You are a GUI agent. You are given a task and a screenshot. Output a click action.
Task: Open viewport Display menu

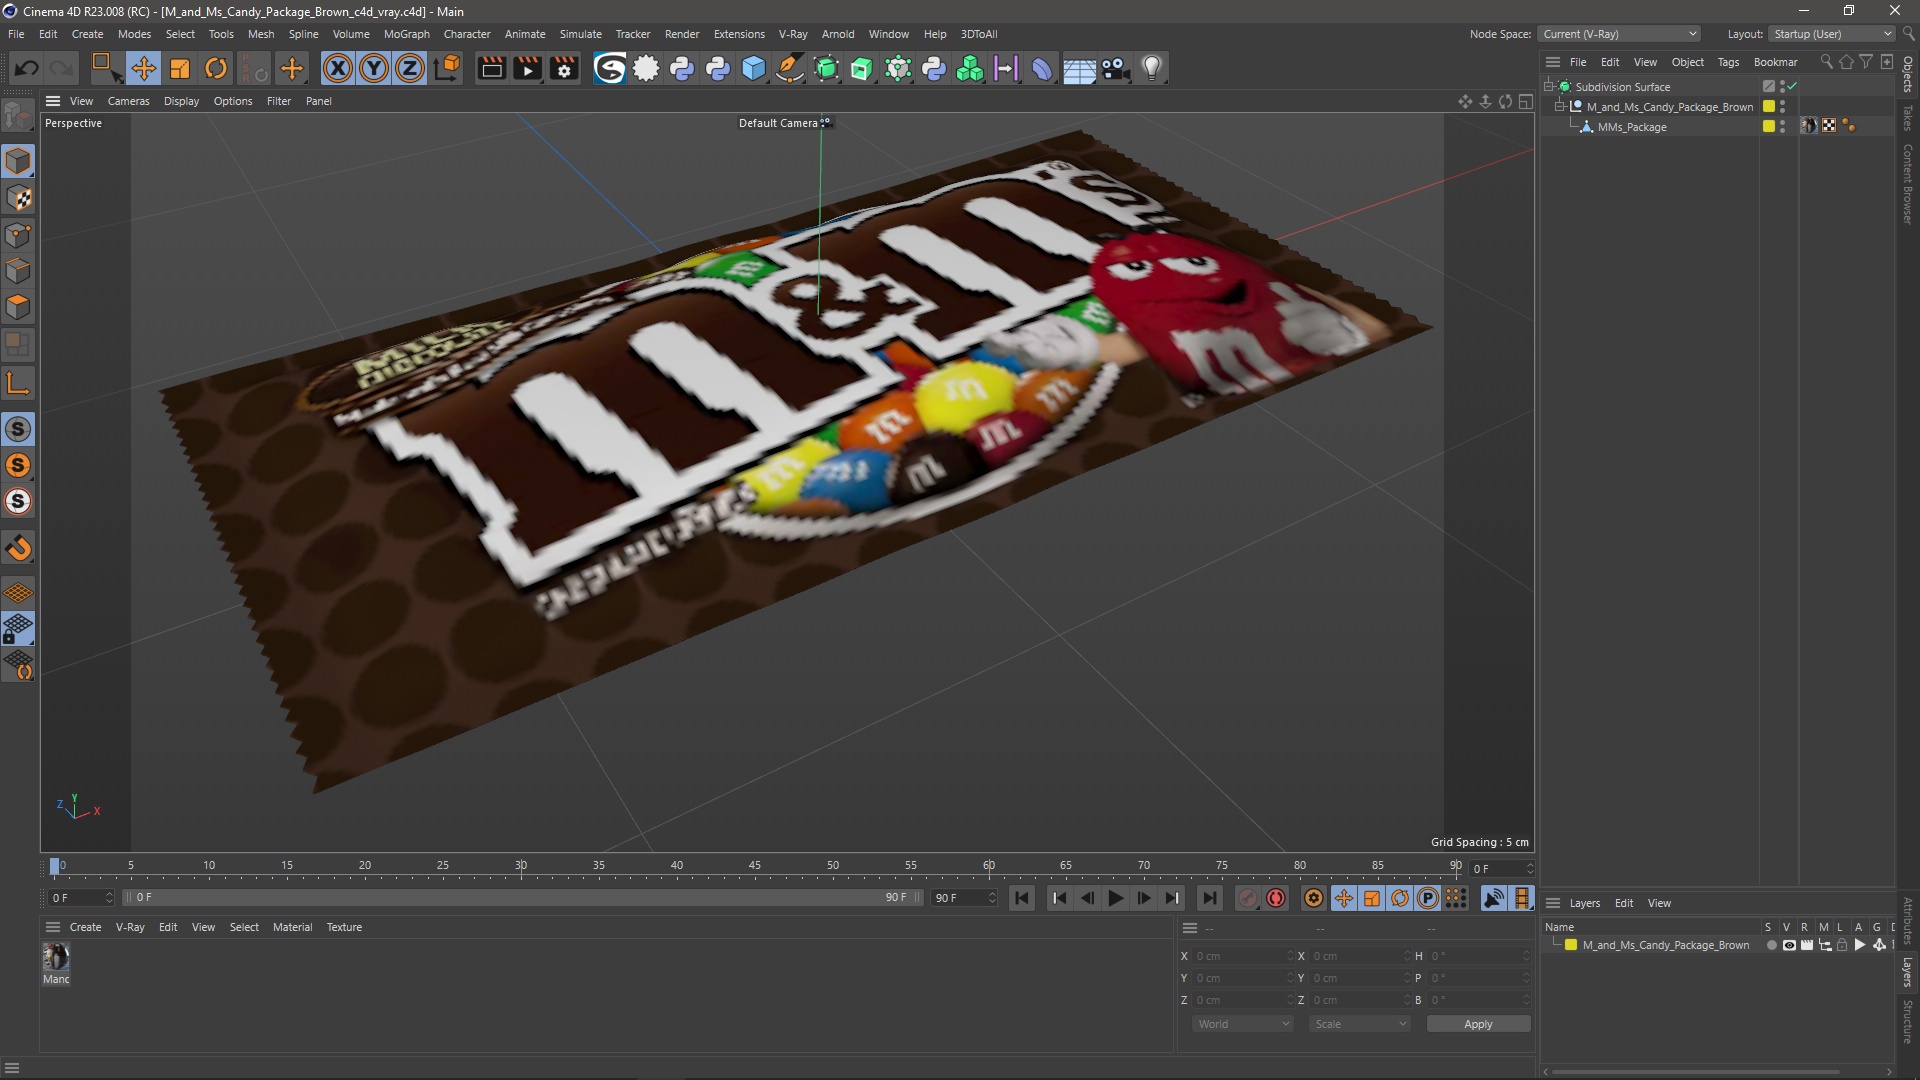tap(181, 101)
